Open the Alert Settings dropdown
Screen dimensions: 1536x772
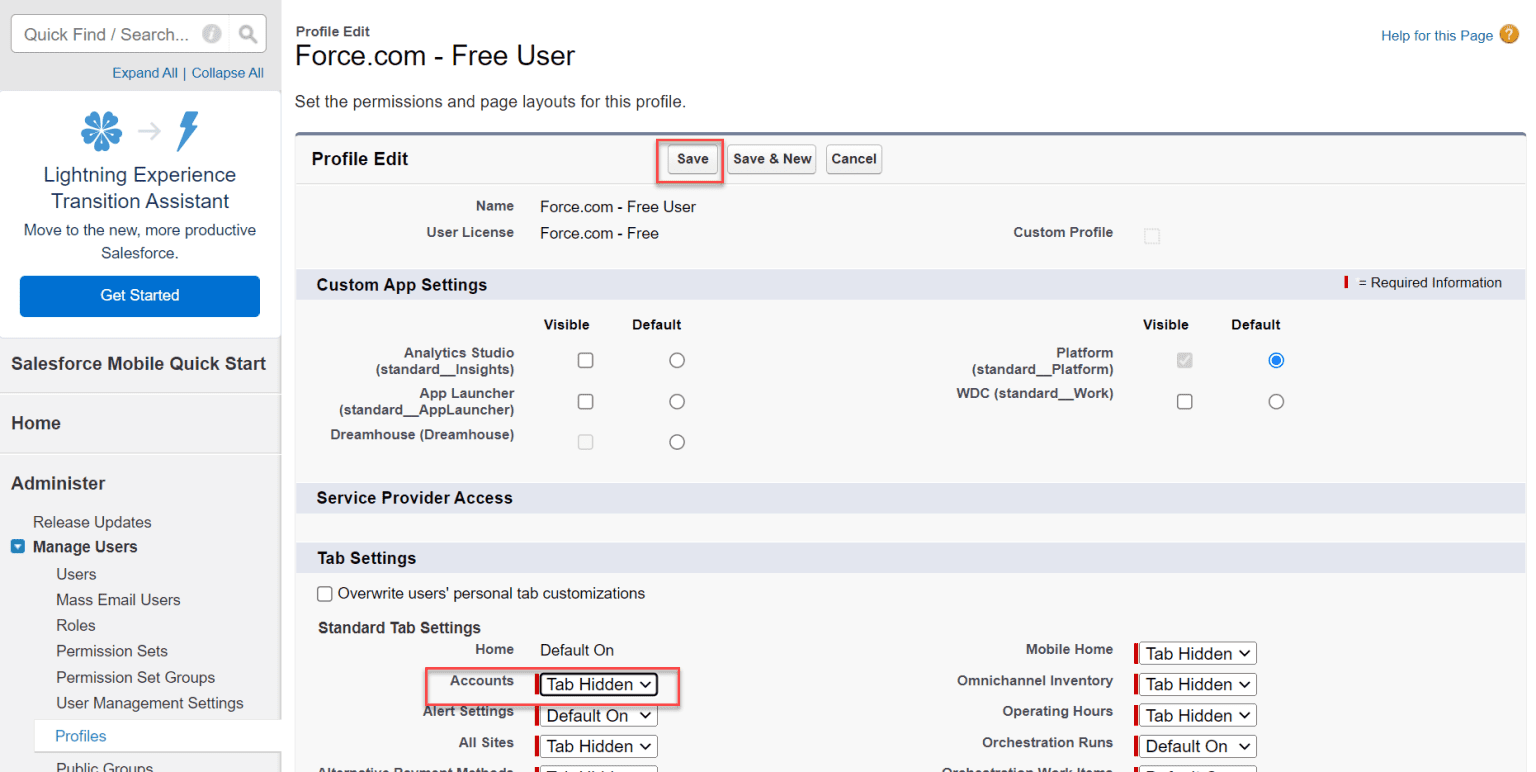[598, 716]
